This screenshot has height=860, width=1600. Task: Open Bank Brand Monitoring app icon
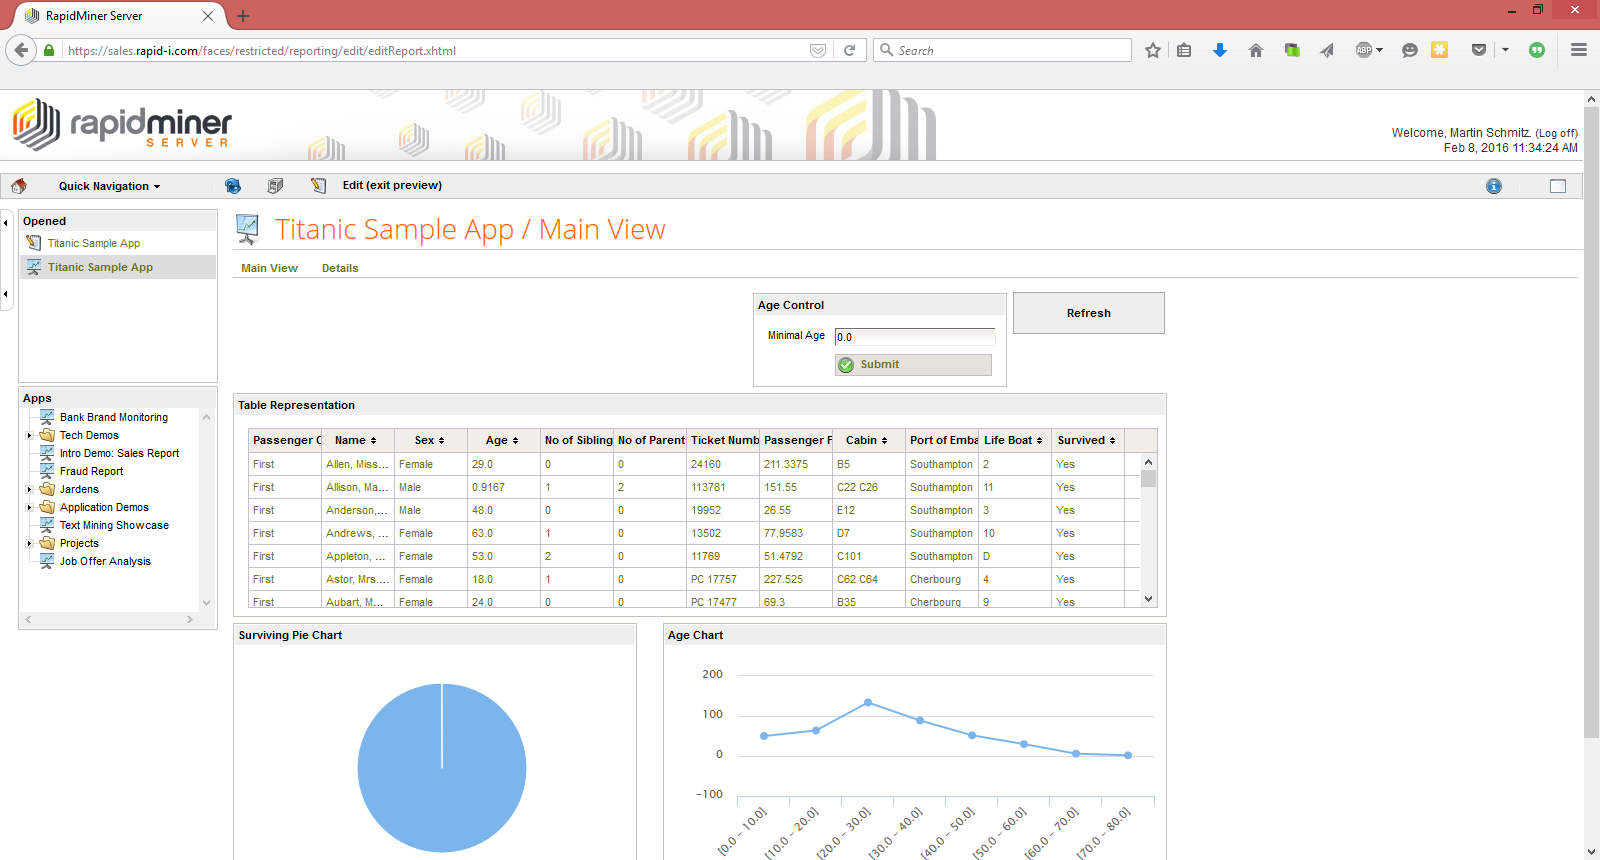pos(47,417)
